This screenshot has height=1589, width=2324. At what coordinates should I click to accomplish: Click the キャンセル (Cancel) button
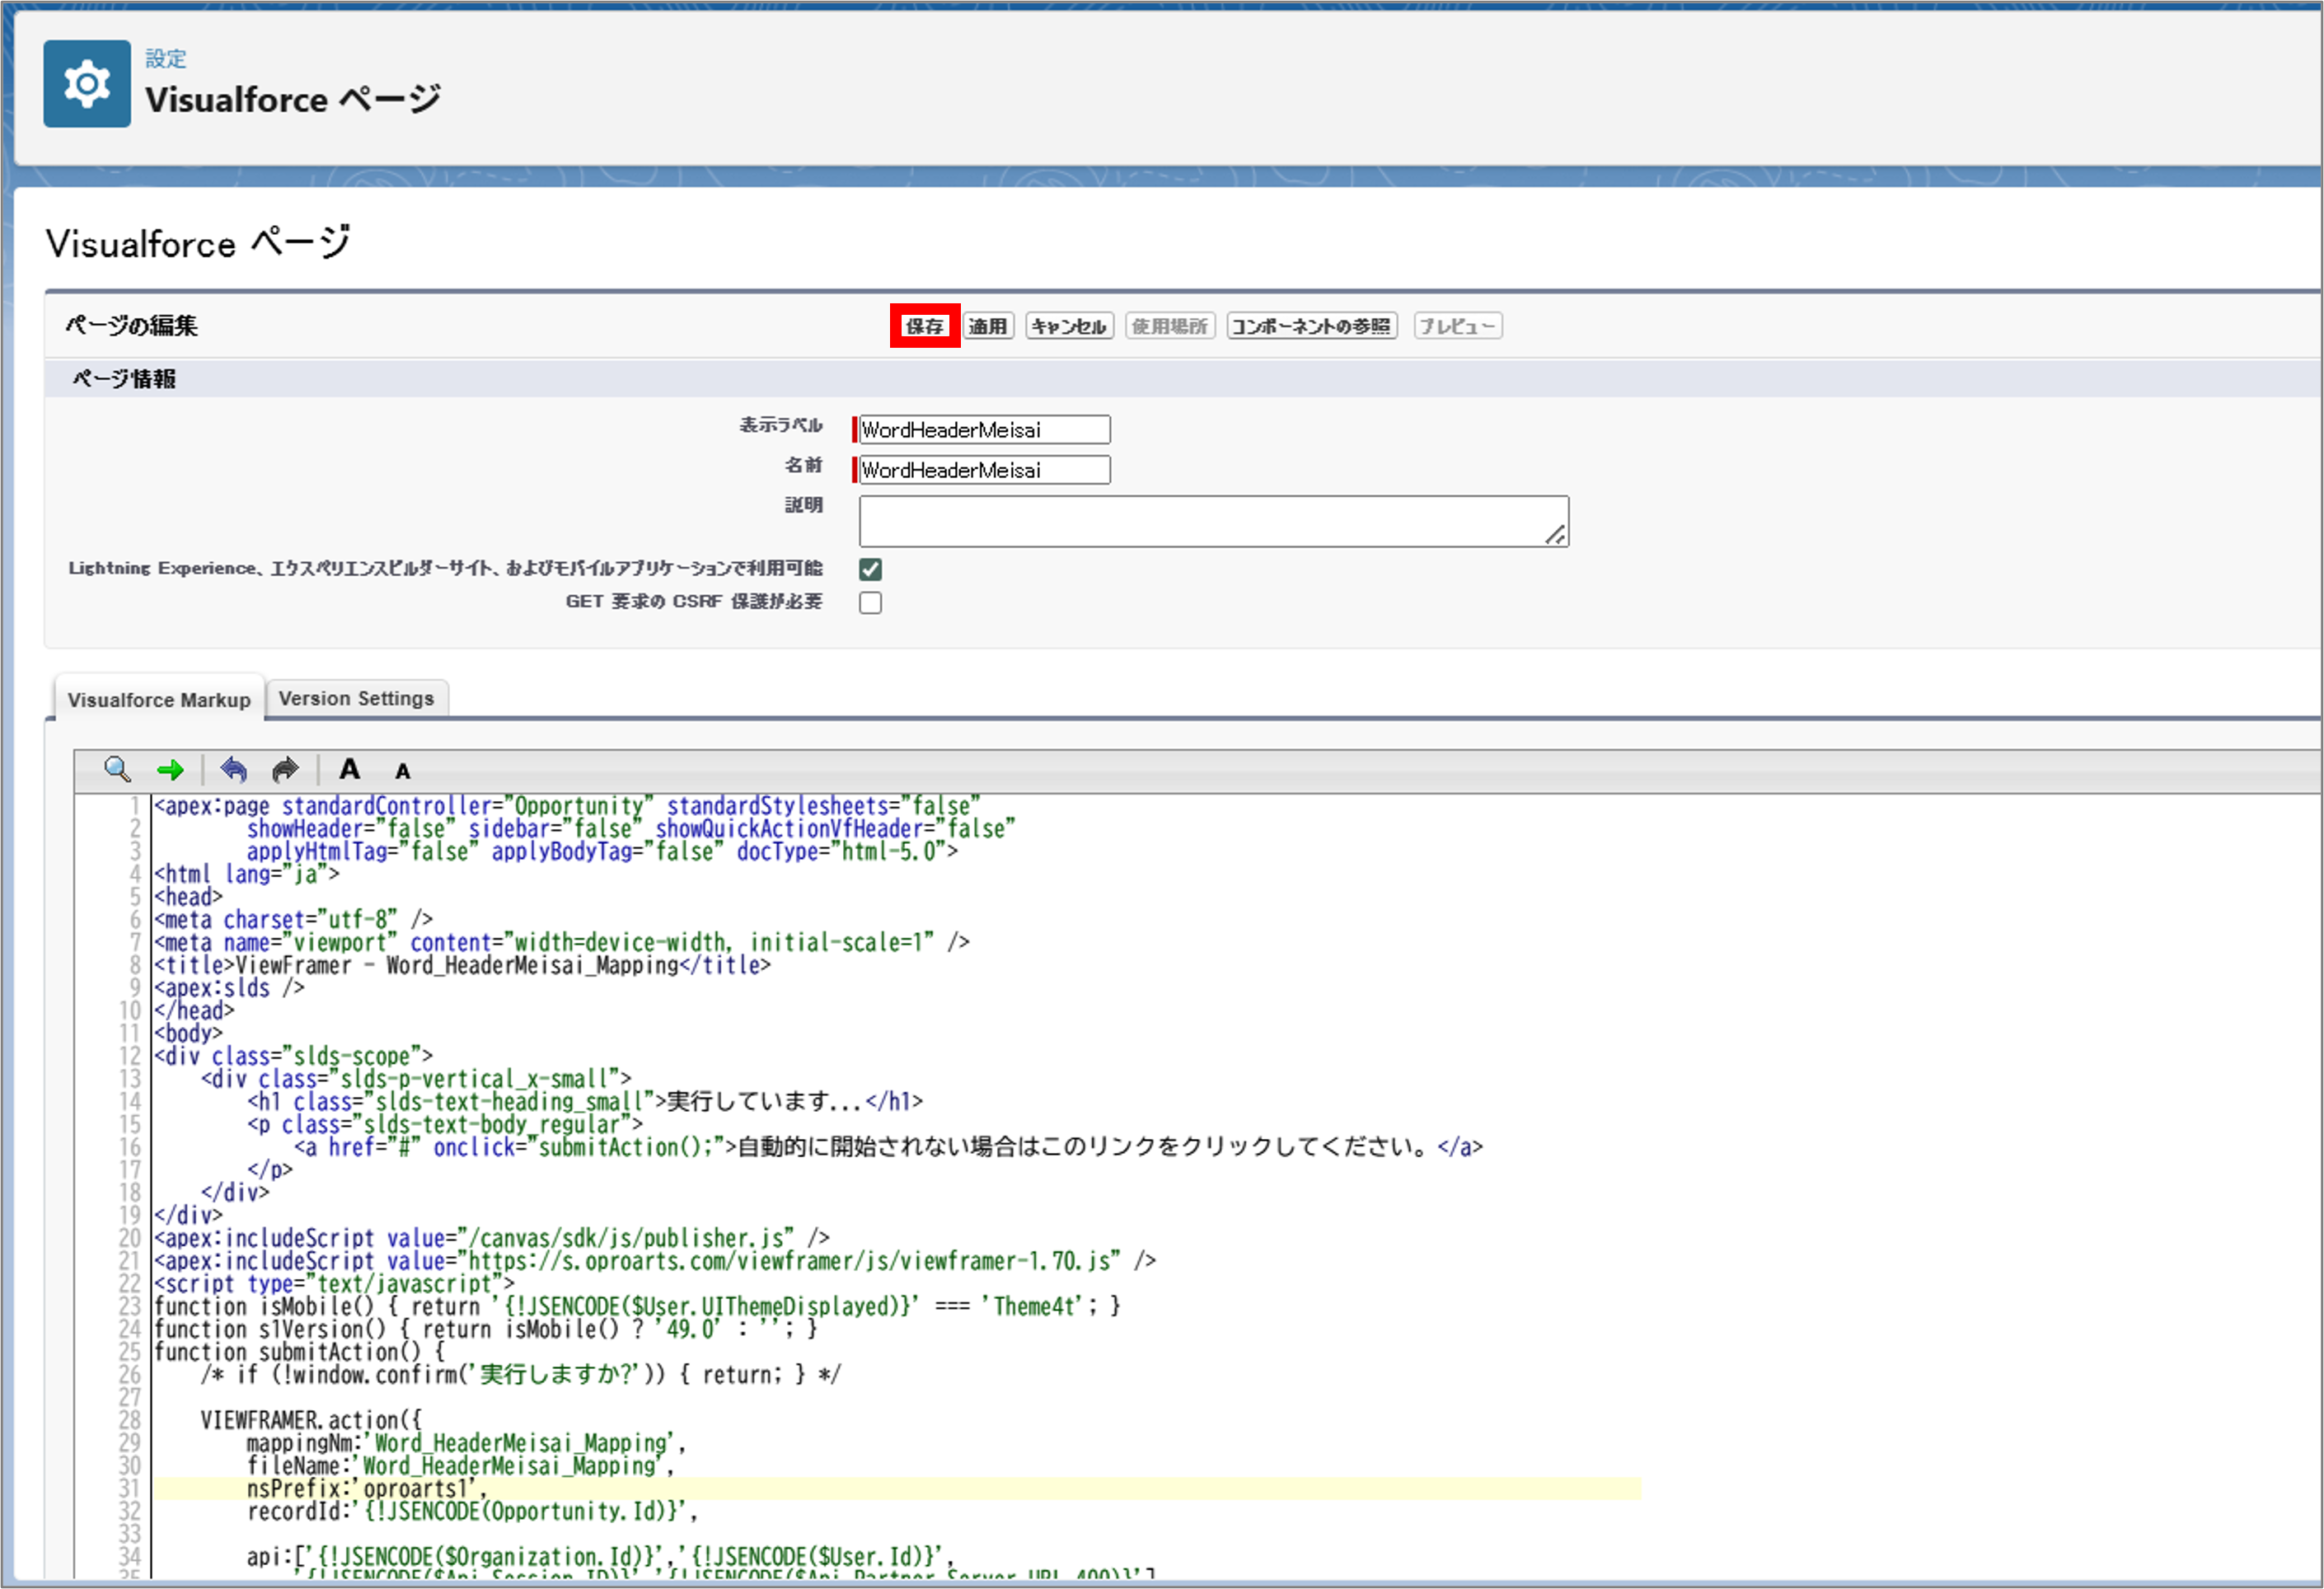(1068, 326)
